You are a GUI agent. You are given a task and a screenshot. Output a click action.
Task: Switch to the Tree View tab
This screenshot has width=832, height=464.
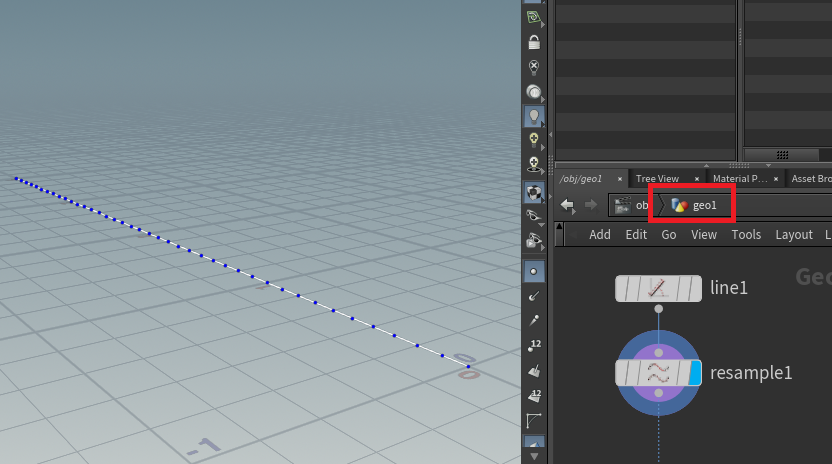657,179
